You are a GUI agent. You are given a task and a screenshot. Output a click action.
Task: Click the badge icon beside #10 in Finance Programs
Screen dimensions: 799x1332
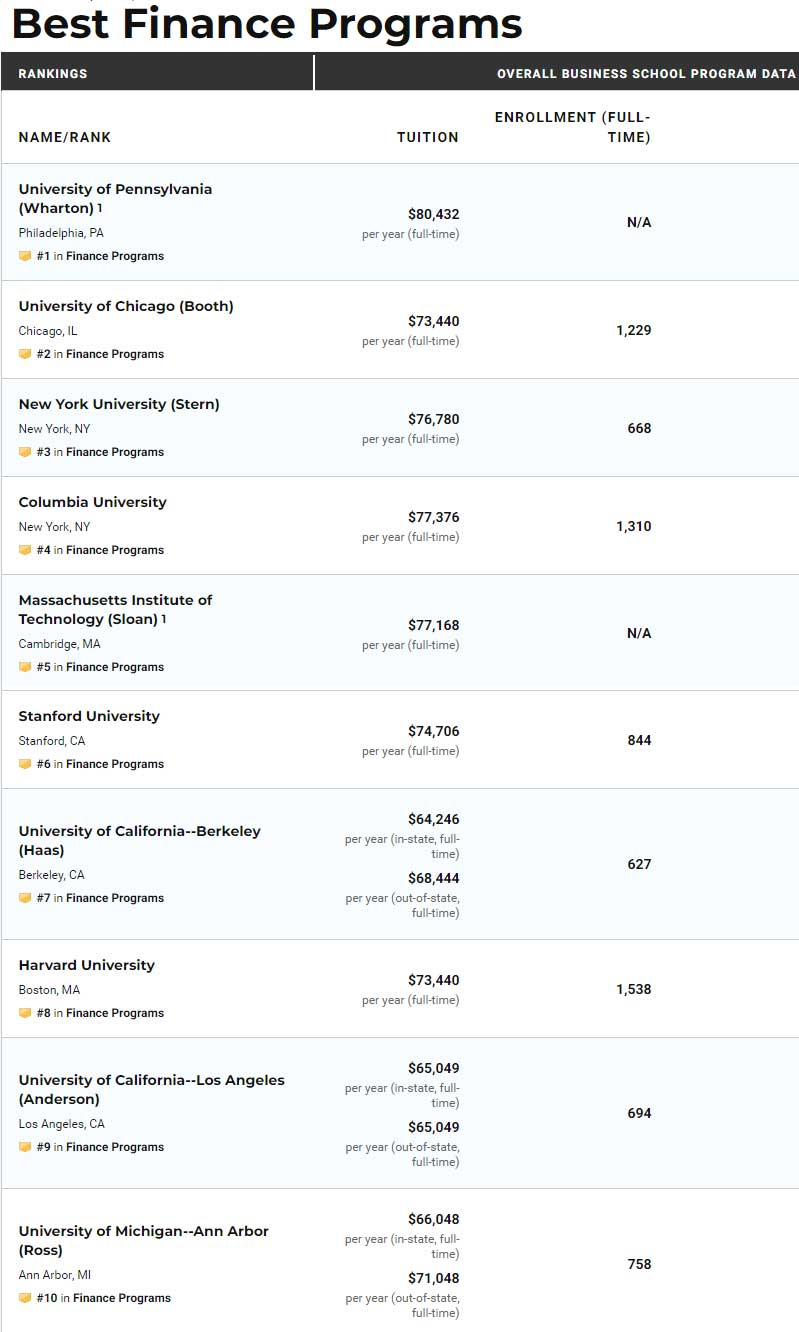click(25, 1298)
